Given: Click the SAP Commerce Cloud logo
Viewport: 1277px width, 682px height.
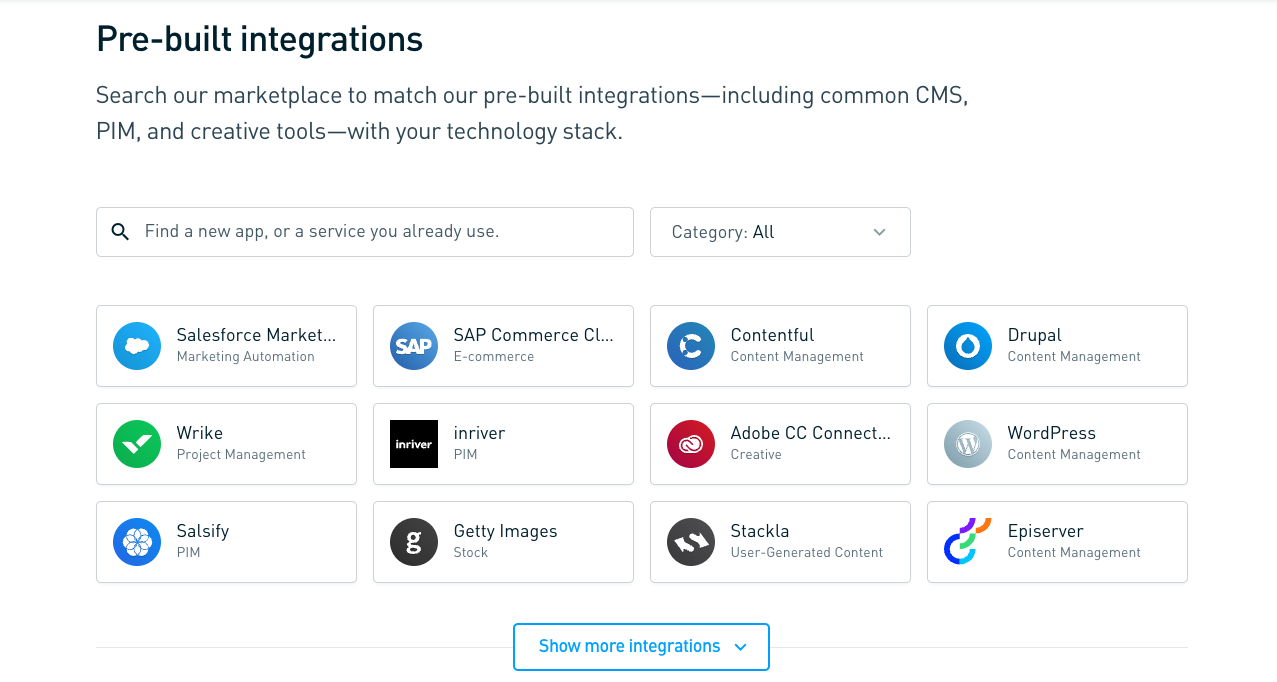Looking at the screenshot, I should [414, 346].
